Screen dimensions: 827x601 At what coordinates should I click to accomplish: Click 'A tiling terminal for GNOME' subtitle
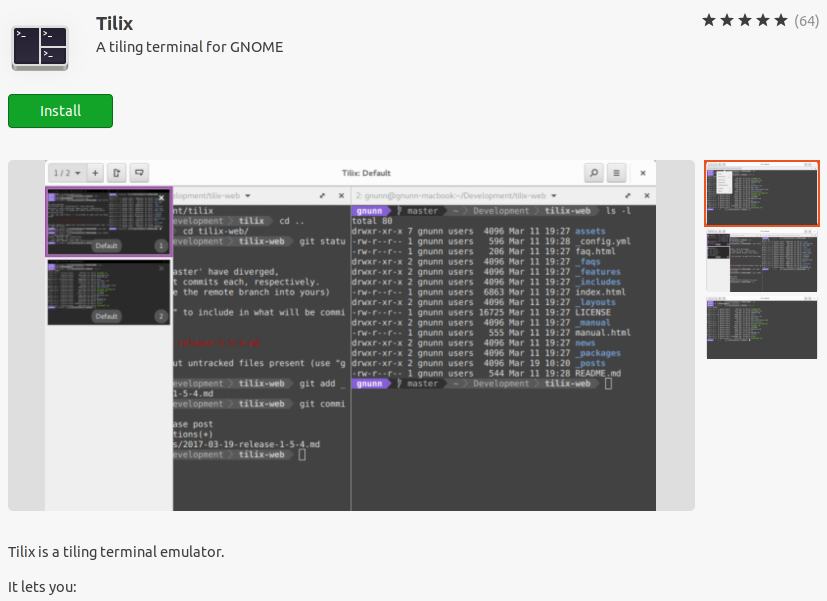pos(189,47)
